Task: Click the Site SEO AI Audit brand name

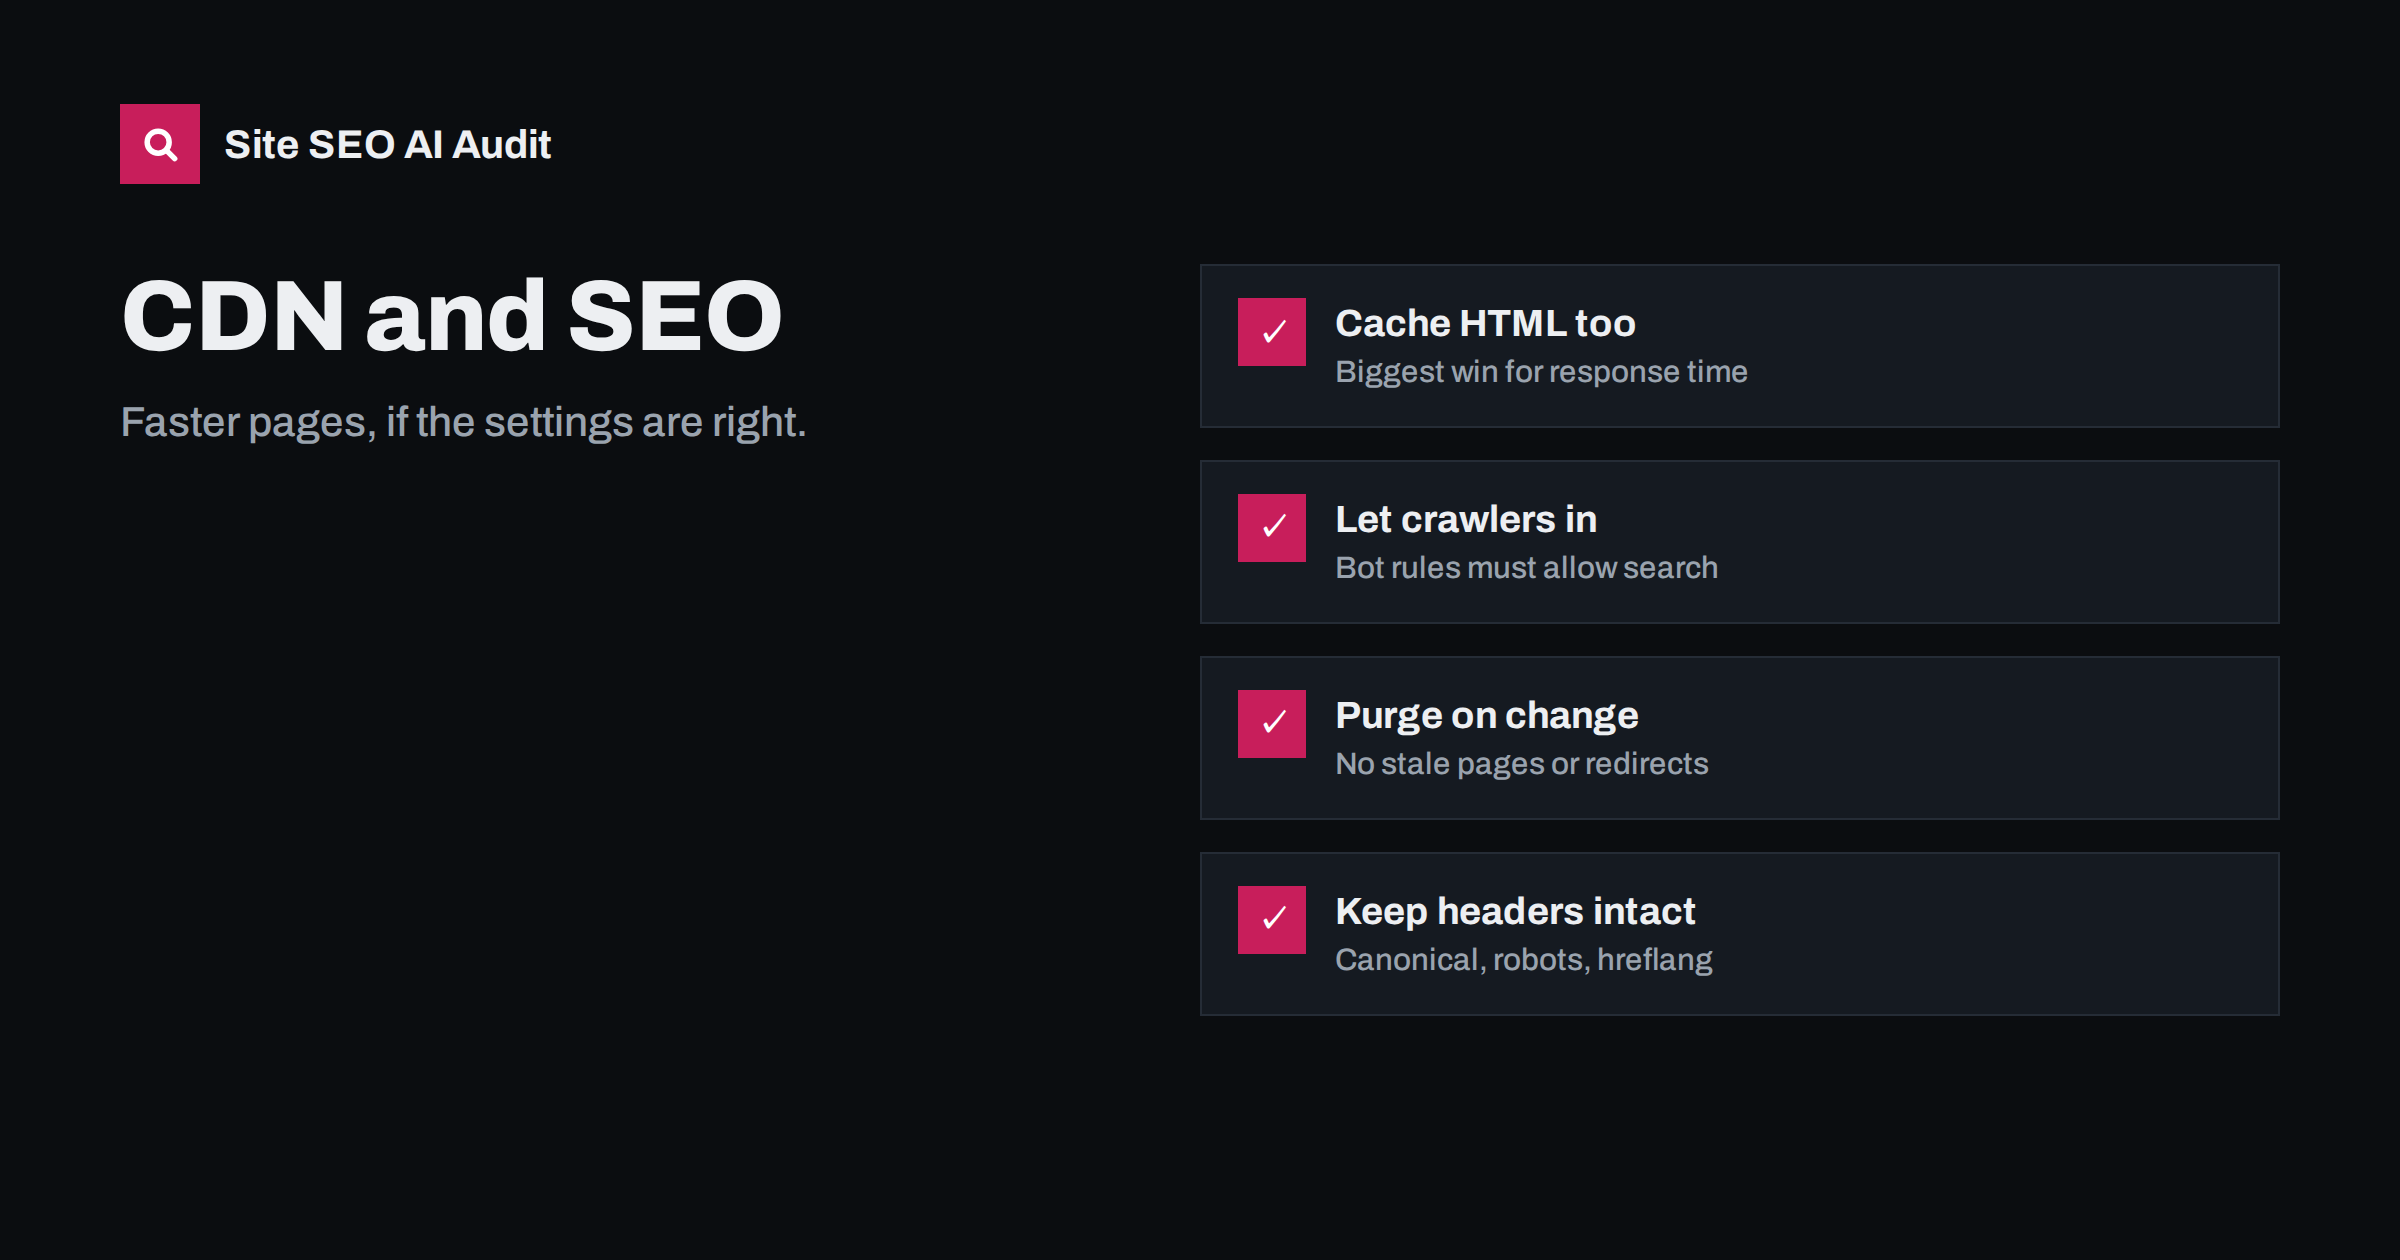Action: click(x=387, y=144)
